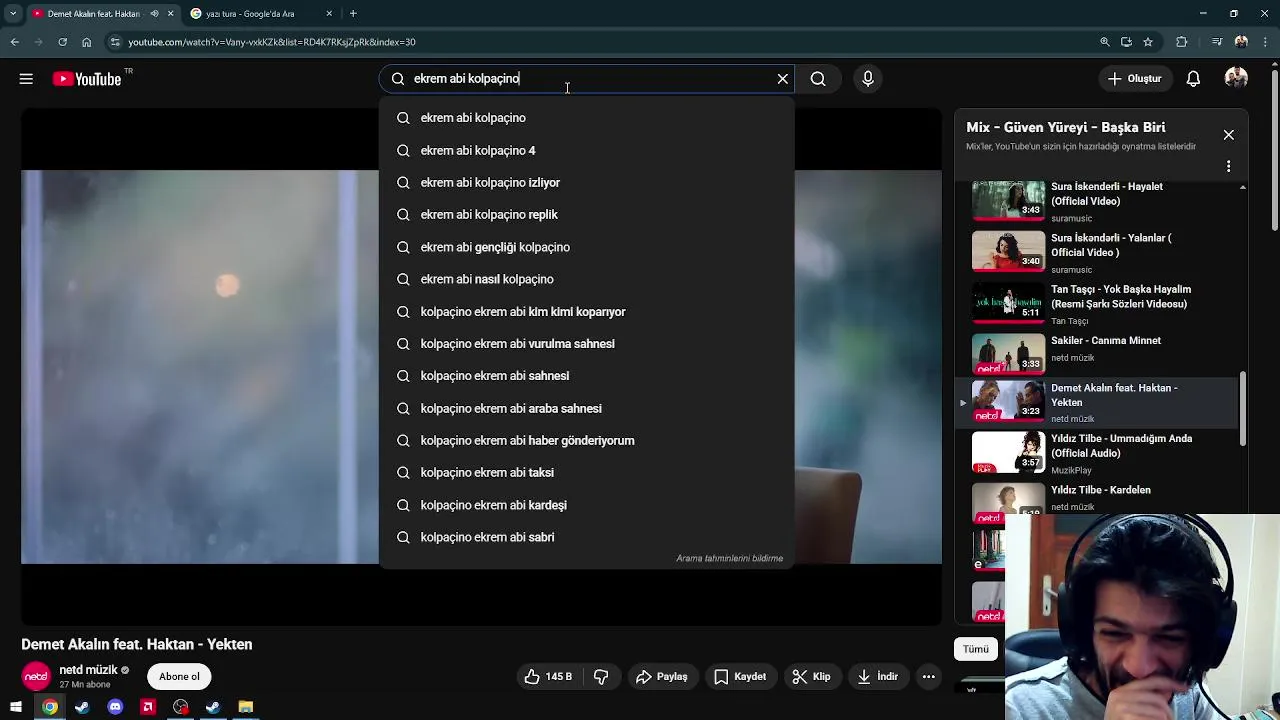The width and height of the screenshot is (1280, 720).
Task: Run search with the magnifier button
Action: pyautogui.click(x=818, y=79)
